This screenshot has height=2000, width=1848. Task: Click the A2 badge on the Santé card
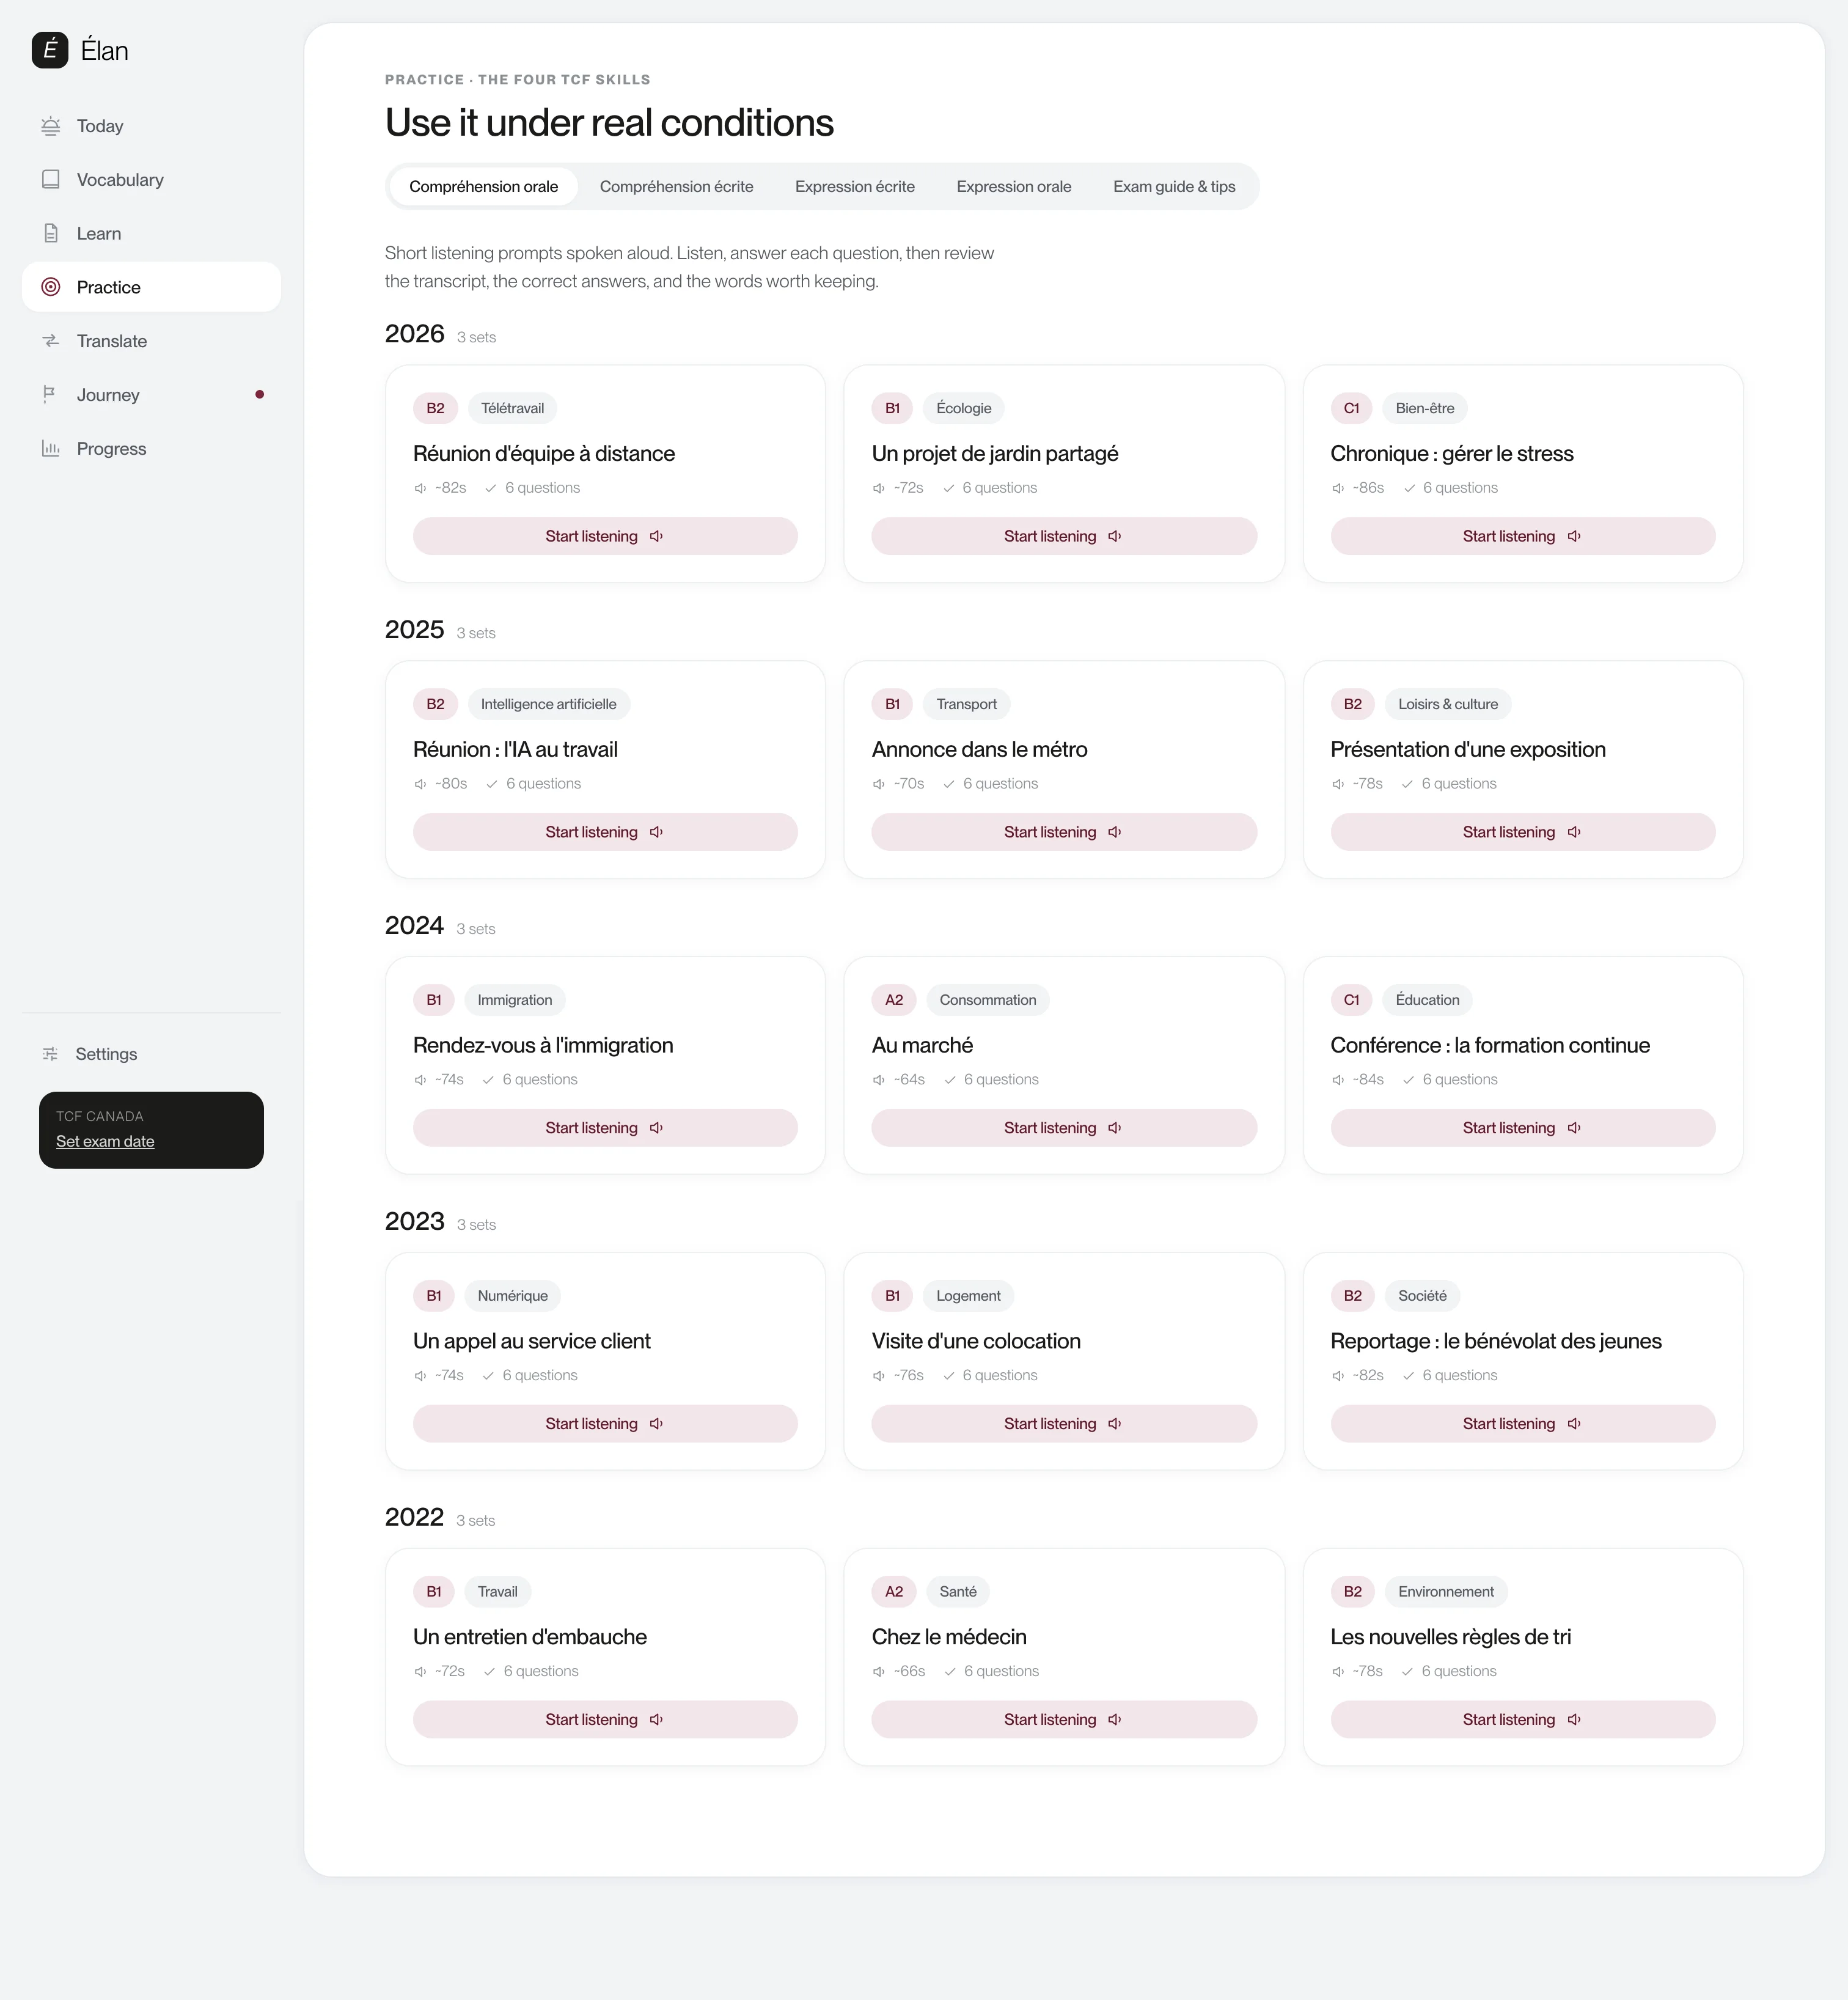[894, 1592]
